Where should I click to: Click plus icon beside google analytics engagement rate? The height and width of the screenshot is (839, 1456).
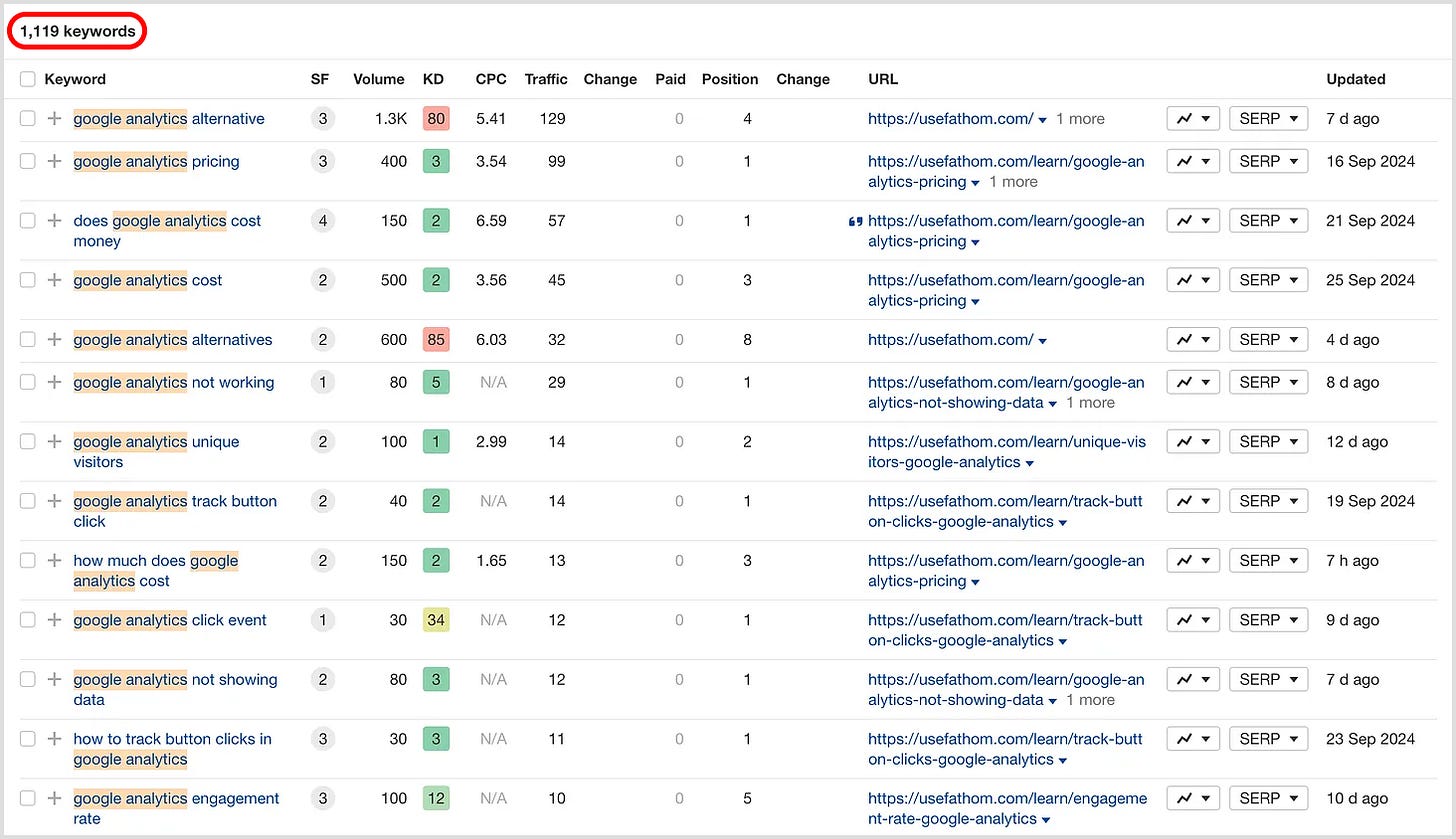pyautogui.click(x=54, y=798)
